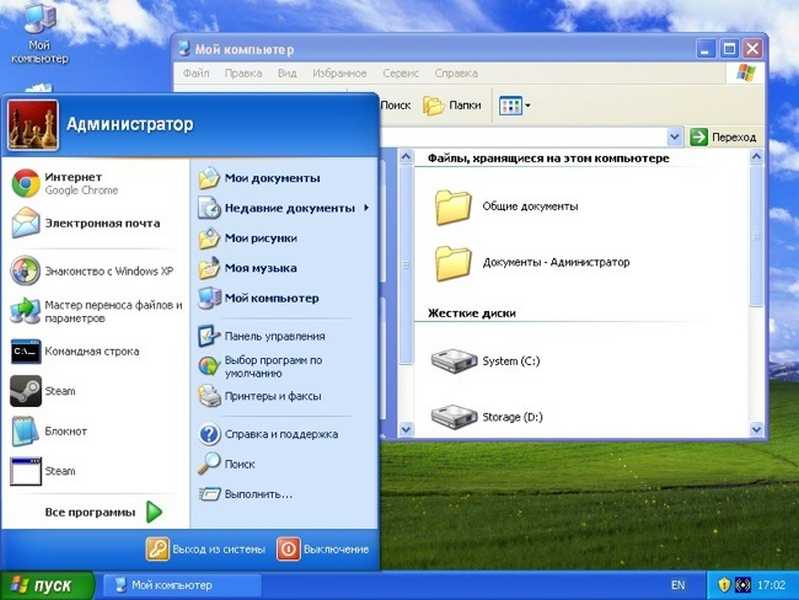Image resolution: width=799 pixels, height=600 pixels.
Task: Open Поиск in Start menu
Action: (227, 464)
